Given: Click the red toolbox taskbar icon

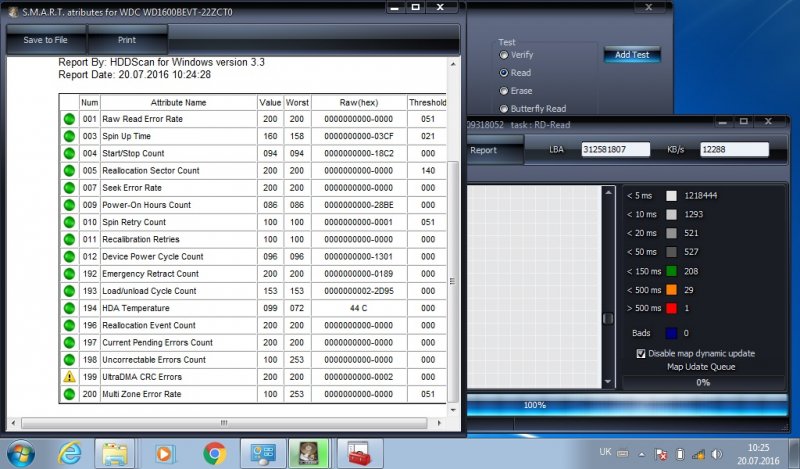Looking at the screenshot, I should (x=360, y=453).
